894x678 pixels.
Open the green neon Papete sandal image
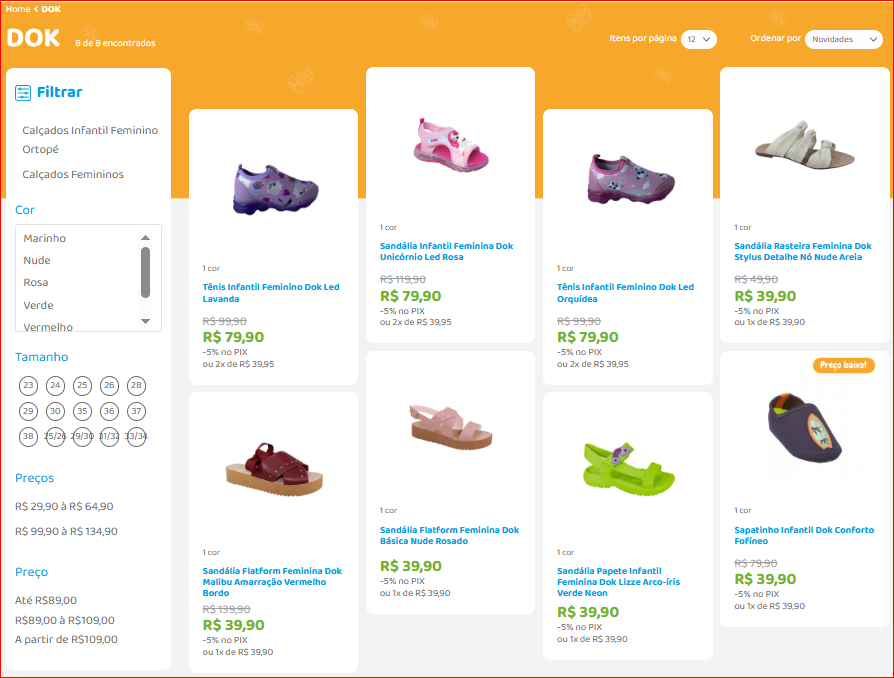[627, 468]
